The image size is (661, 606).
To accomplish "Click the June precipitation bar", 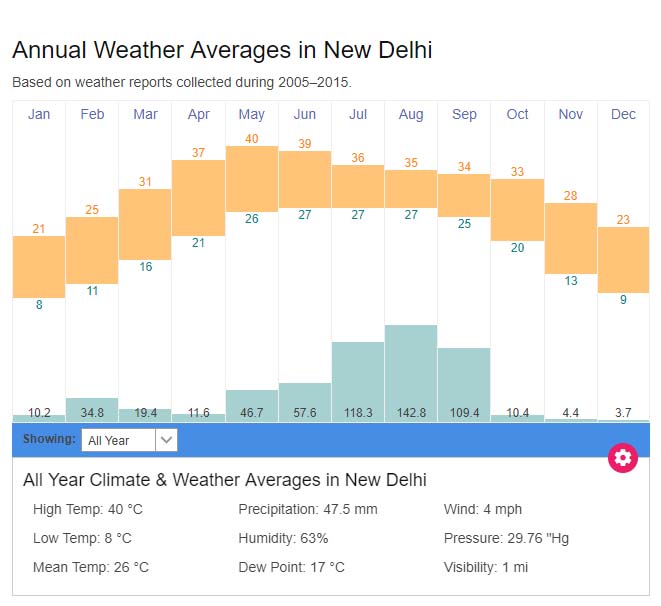I will point(305,401).
